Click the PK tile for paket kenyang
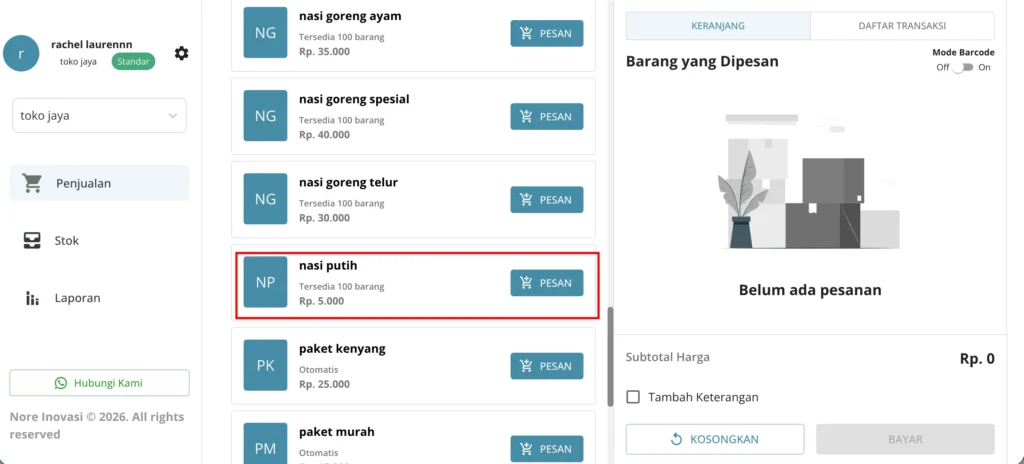 (x=265, y=365)
